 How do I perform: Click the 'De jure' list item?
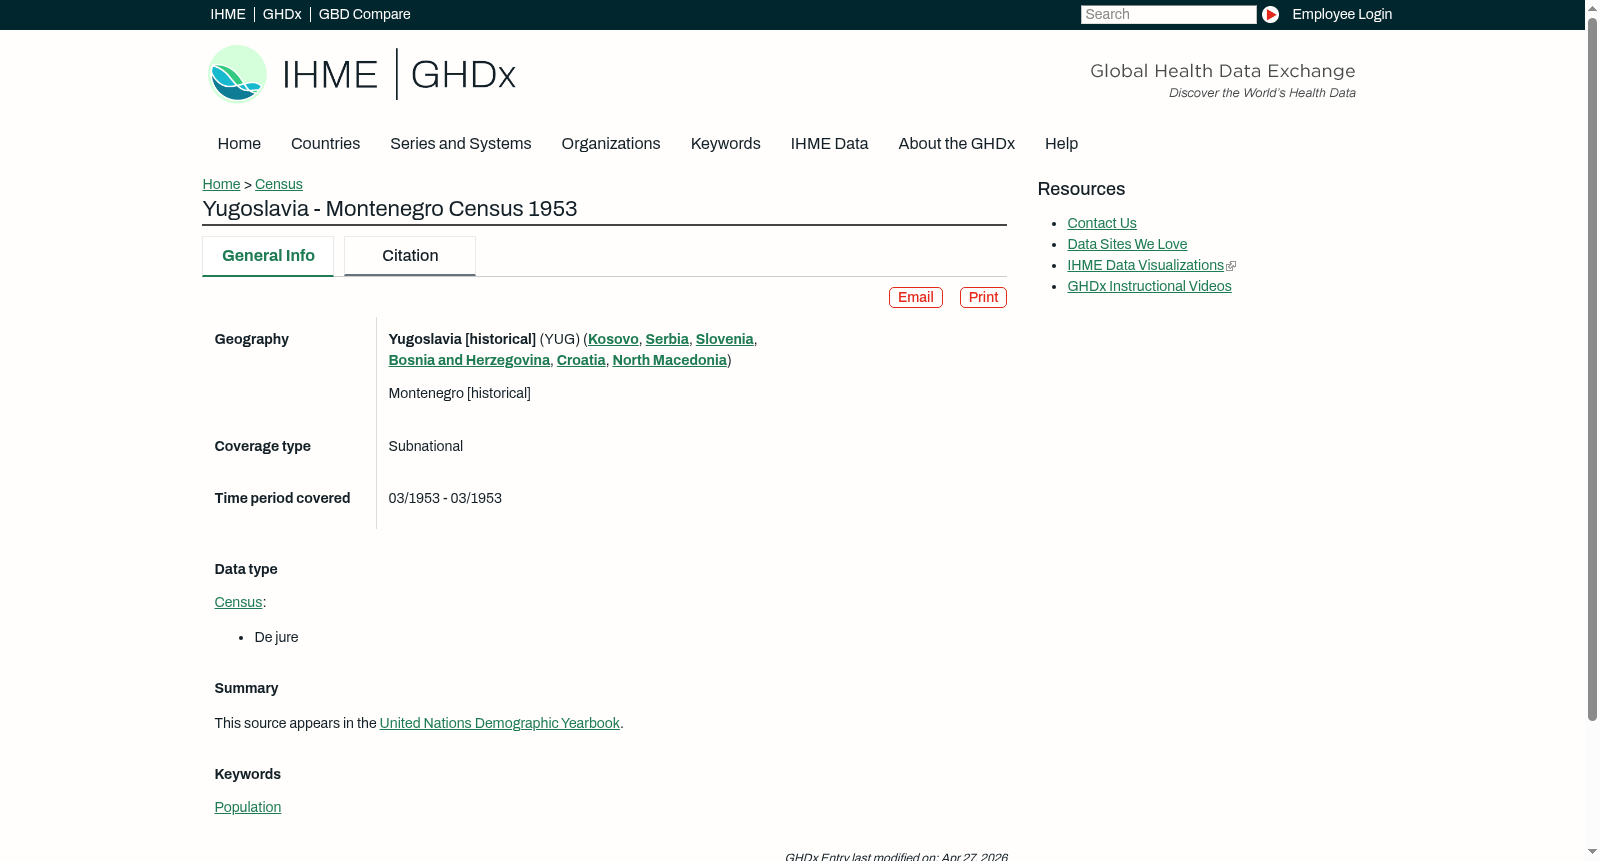pyautogui.click(x=277, y=637)
